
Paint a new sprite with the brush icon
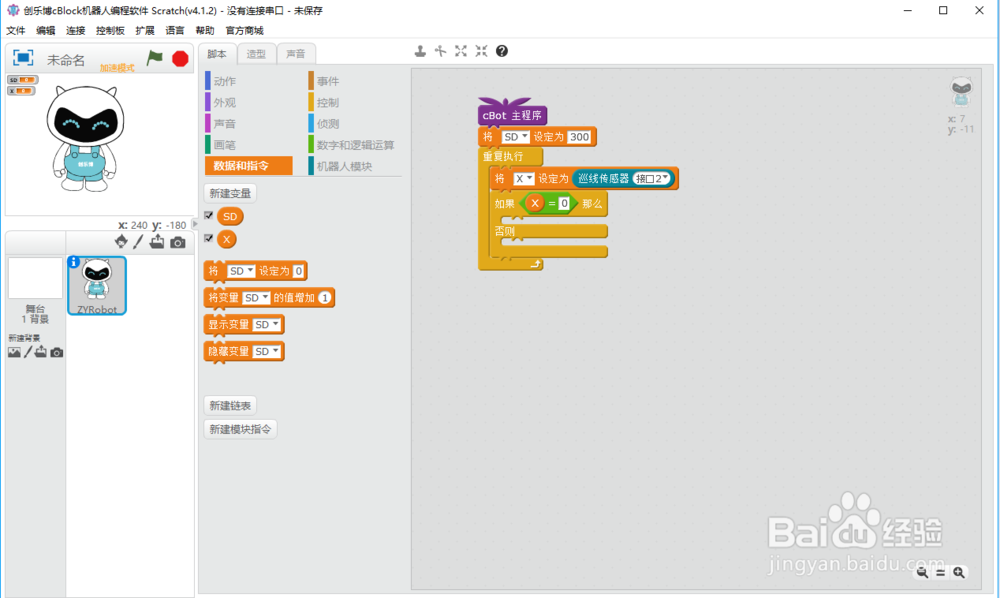(x=138, y=241)
